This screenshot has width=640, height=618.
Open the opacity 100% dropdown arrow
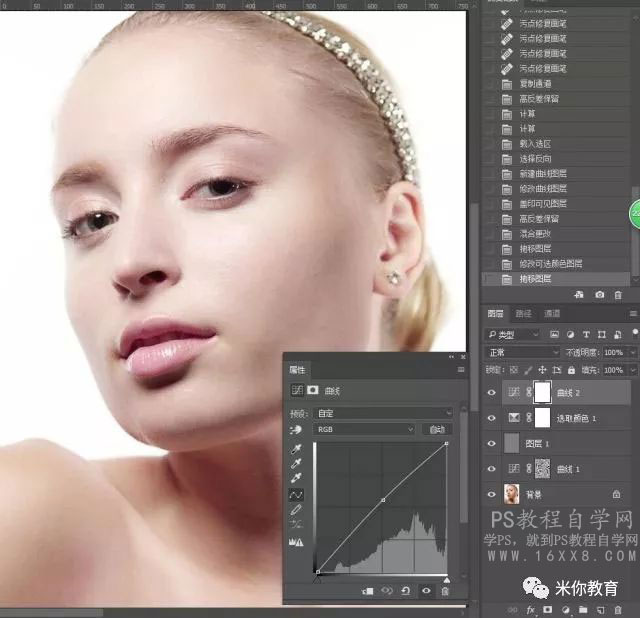click(633, 352)
